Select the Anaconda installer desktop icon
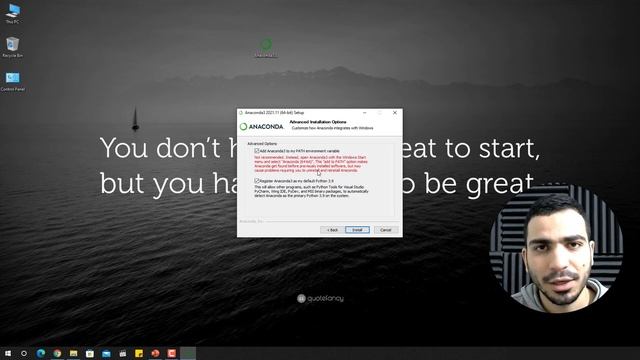Image resolution: width=640 pixels, height=360 pixels. coord(266,48)
